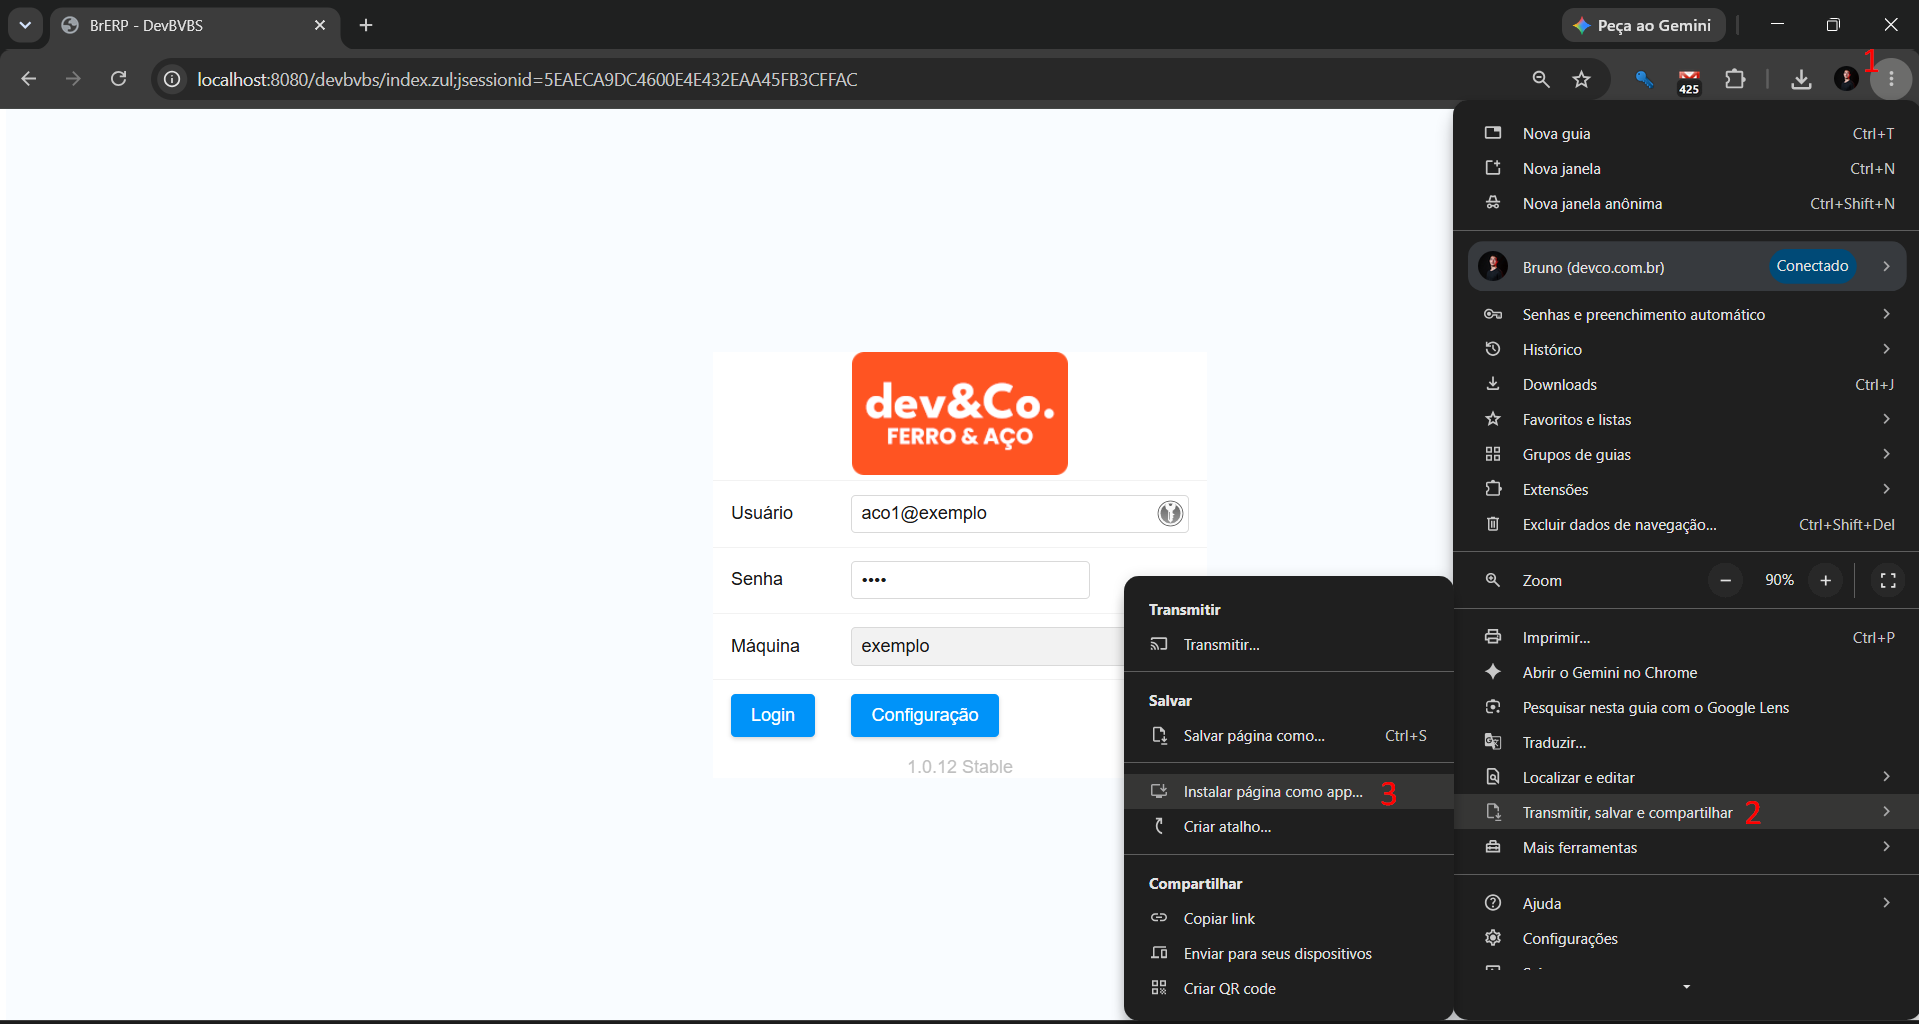Image resolution: width=1919 pixels, height=1024 pixels.
Task: Open Downloads from Chrome menu
Action: click(x=1688, y=385)
